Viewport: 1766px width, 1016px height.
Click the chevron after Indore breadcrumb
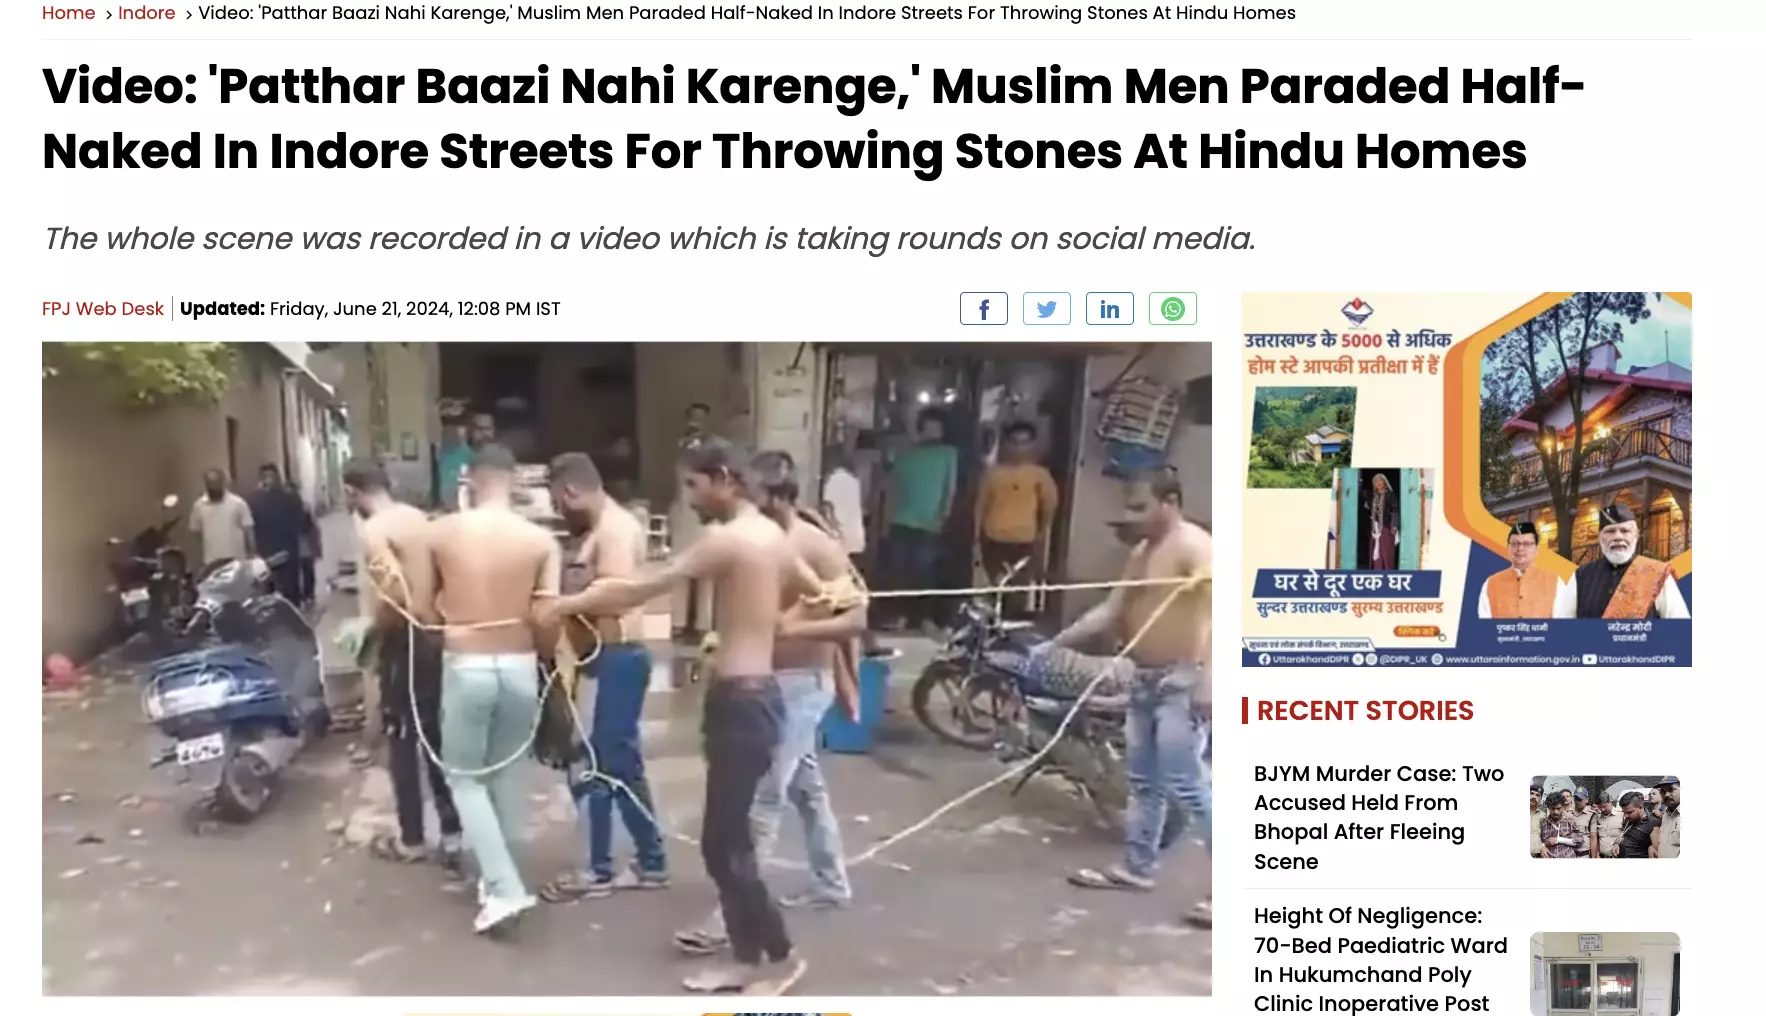(x=188, y=14)
